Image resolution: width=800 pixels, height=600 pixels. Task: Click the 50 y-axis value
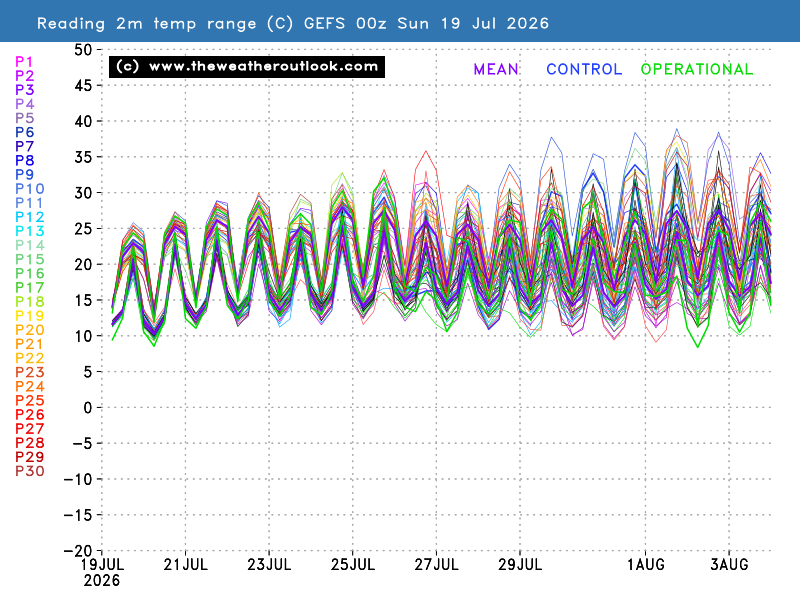tap(83, 50)
